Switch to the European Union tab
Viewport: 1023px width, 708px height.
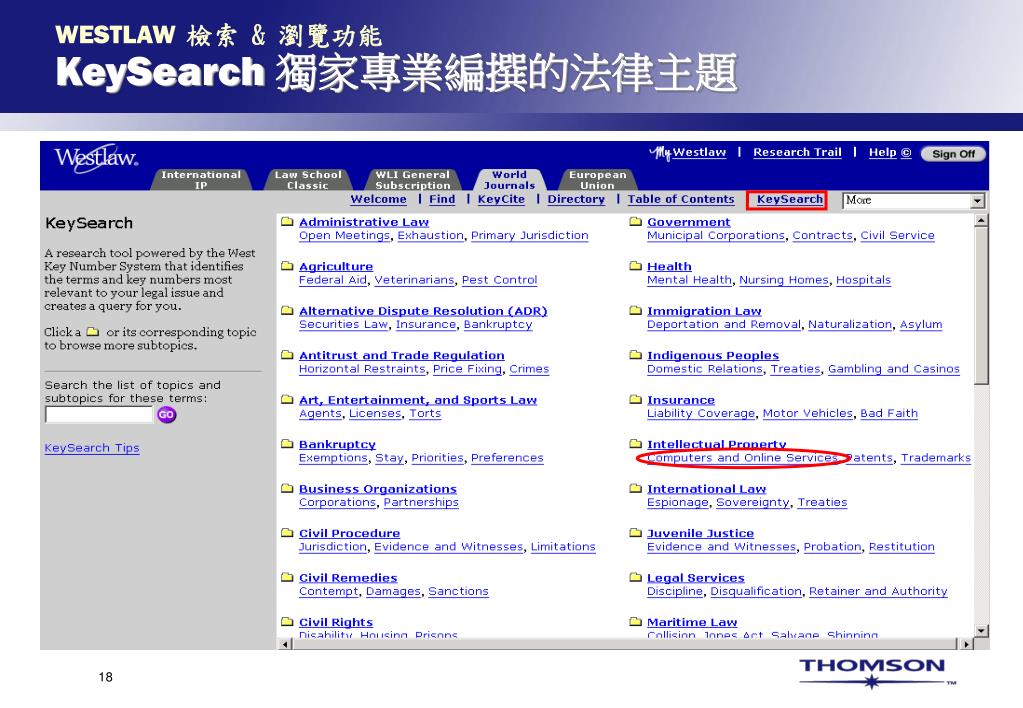click(598, 179)
